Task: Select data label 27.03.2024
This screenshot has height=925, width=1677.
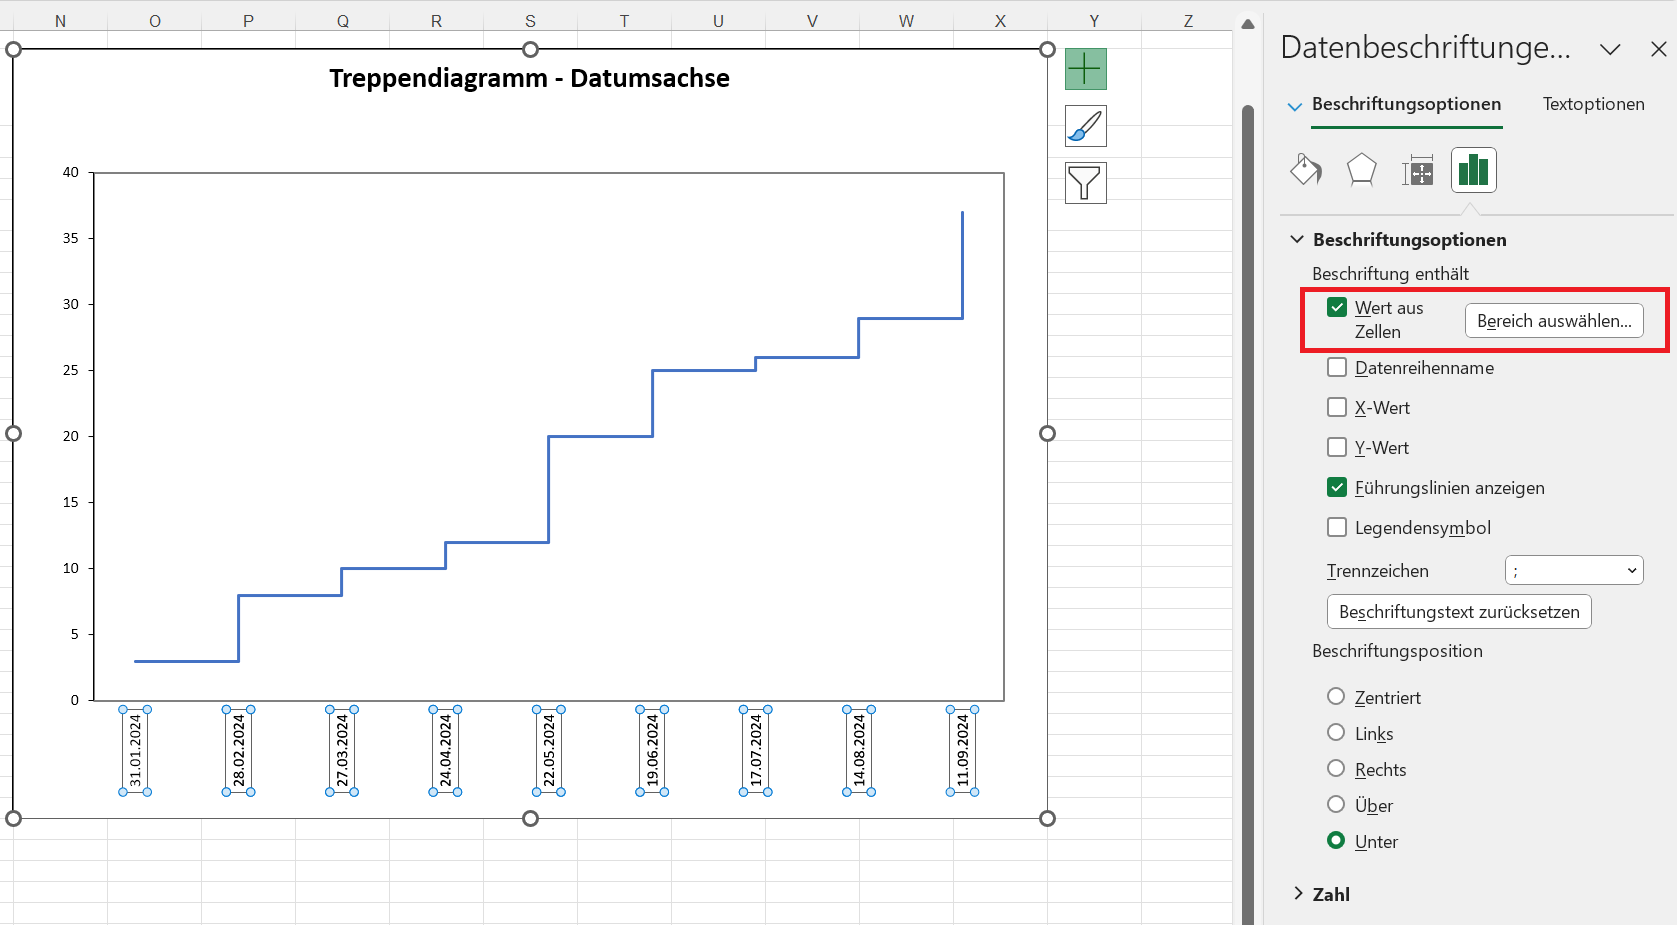Action: (x=342, y=751)
